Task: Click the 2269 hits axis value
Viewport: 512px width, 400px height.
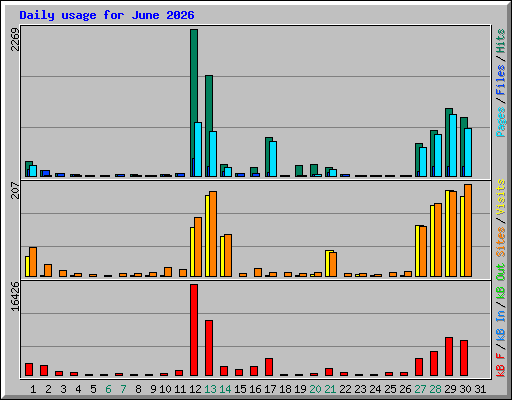Action: tap(15, 40)
